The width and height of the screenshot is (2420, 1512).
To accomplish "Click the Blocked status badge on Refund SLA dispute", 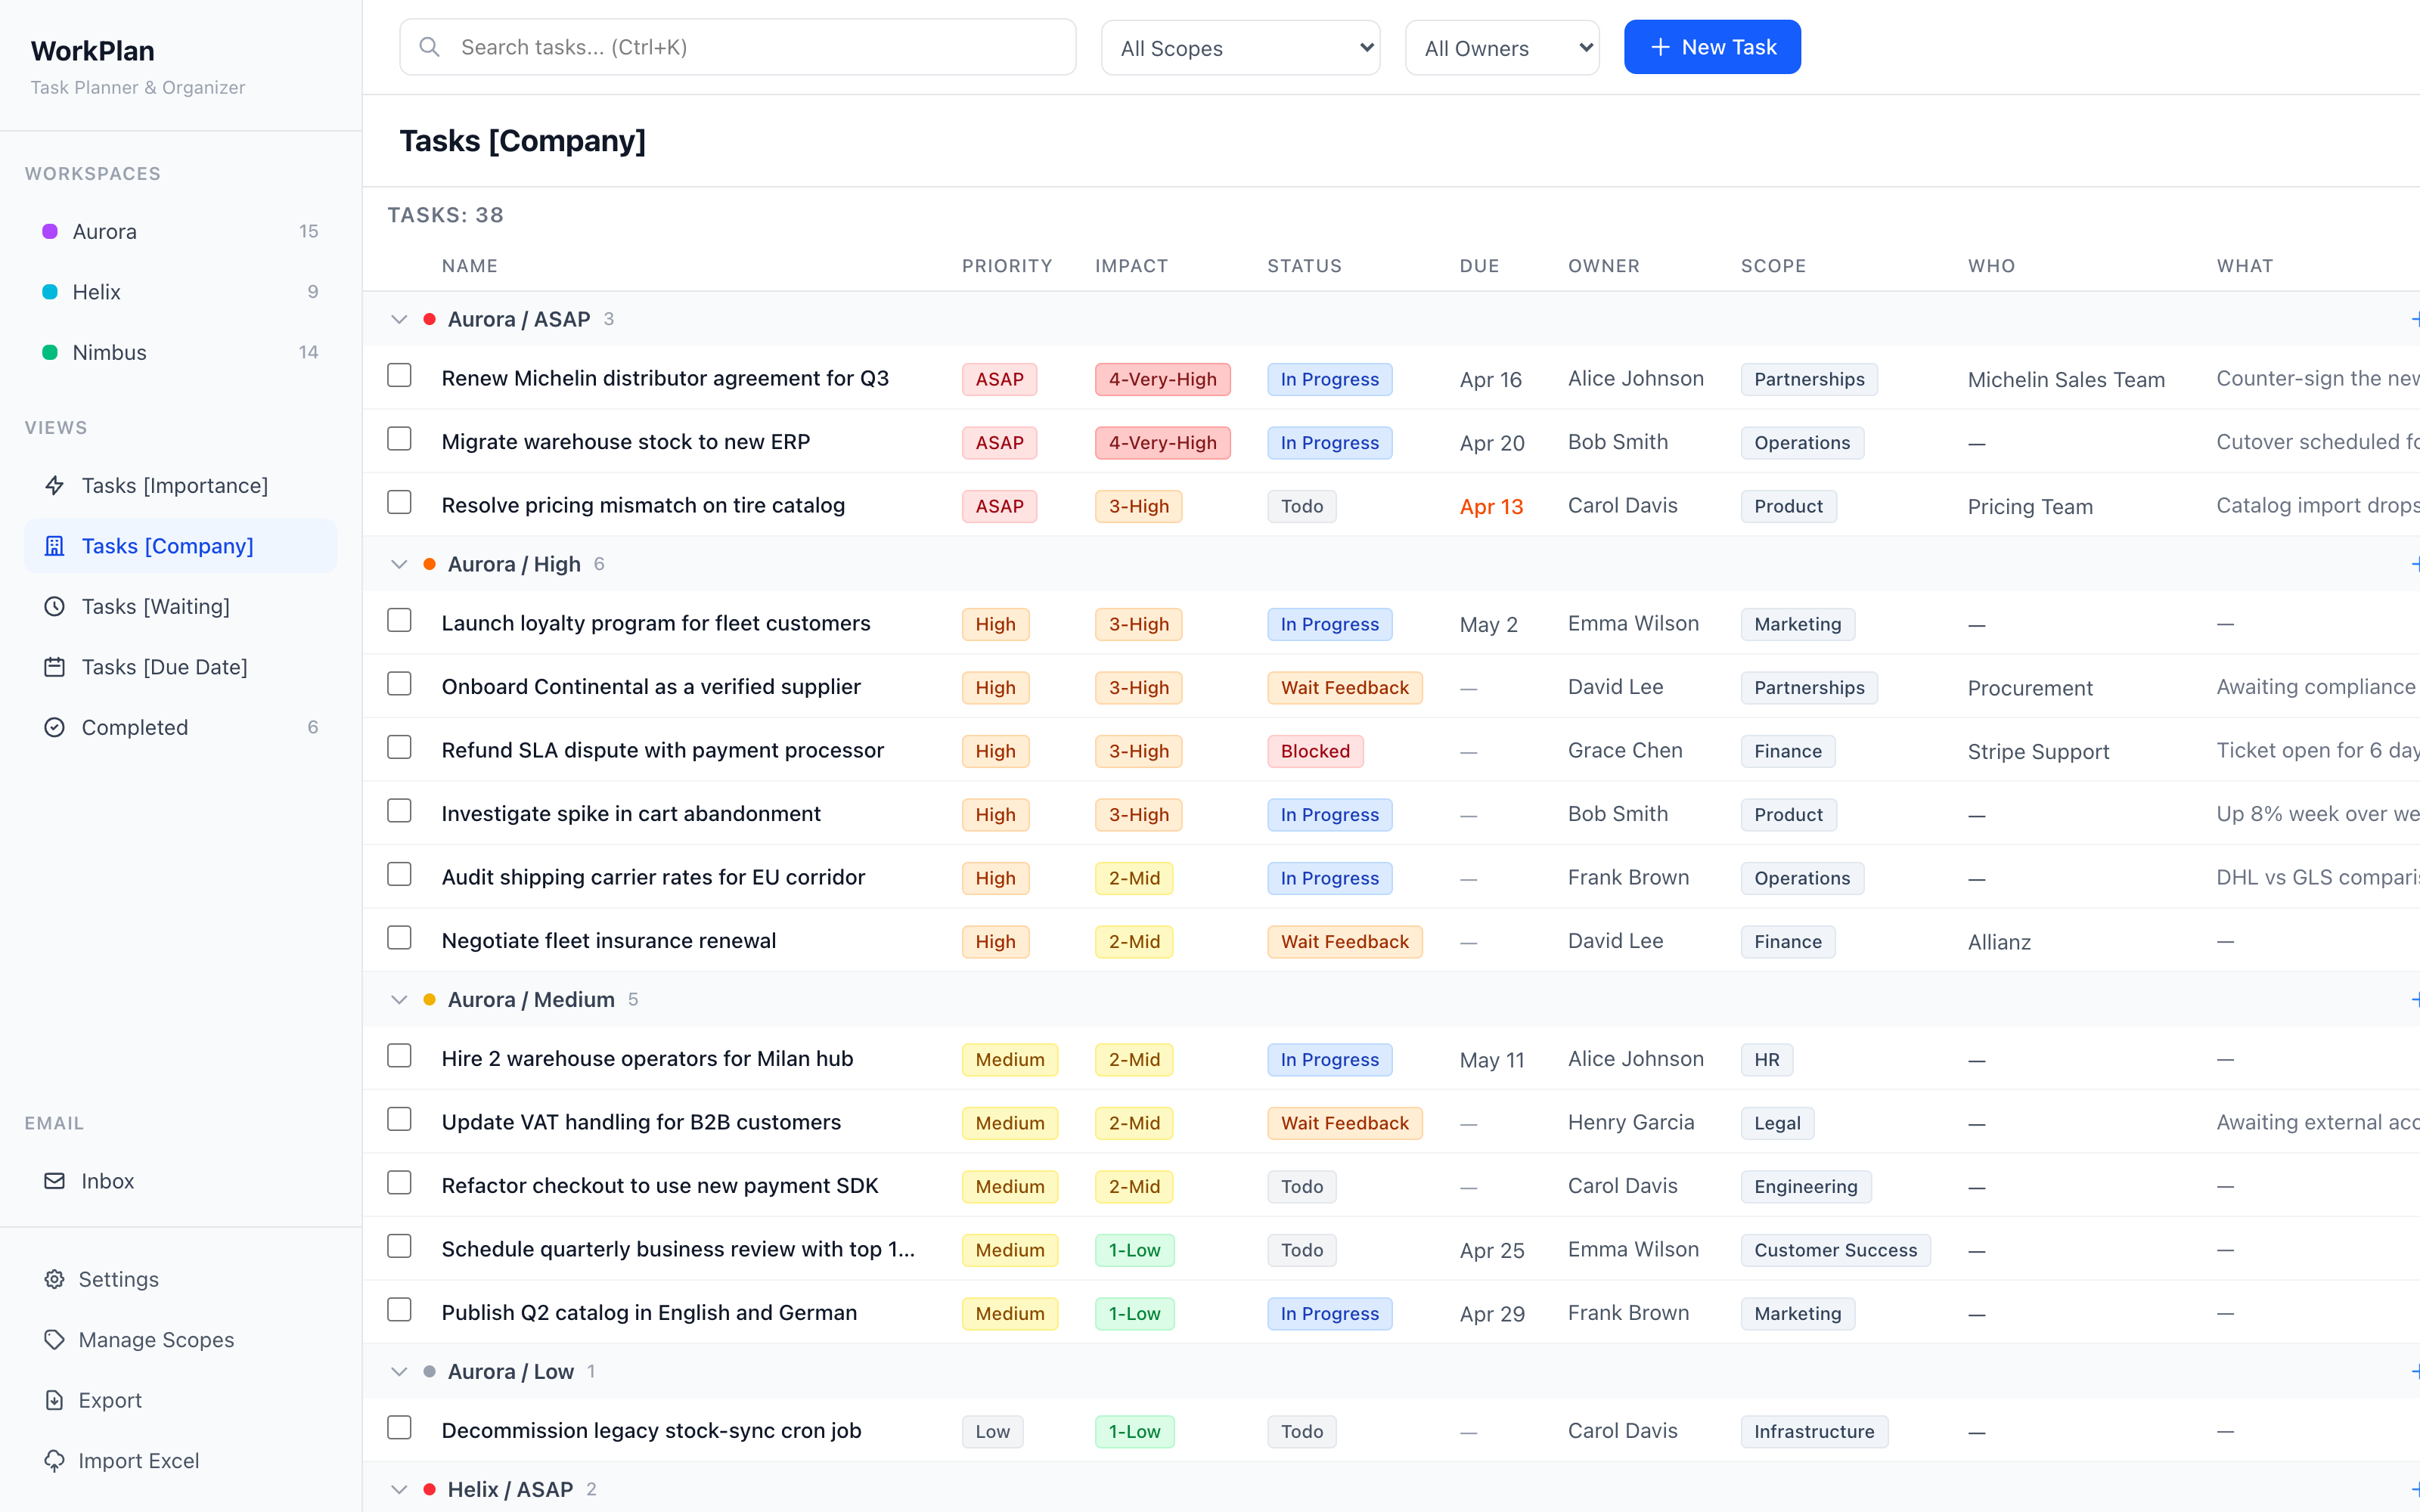I will tap(1315, 751).
